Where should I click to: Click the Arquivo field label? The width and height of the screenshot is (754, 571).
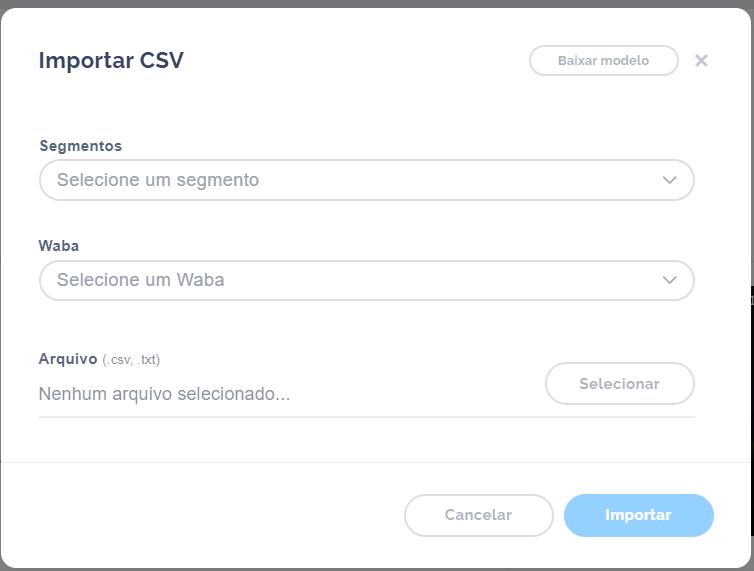68,359
